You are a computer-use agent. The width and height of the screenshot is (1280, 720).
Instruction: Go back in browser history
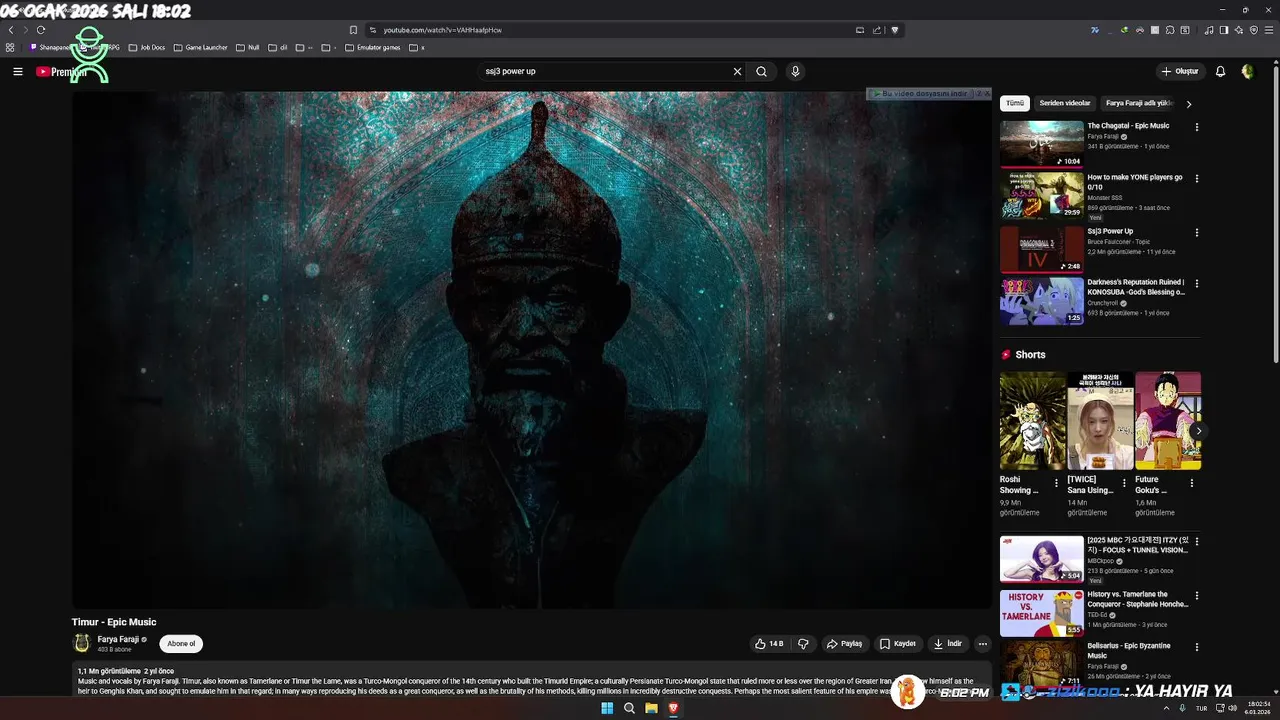coord(11,30)
